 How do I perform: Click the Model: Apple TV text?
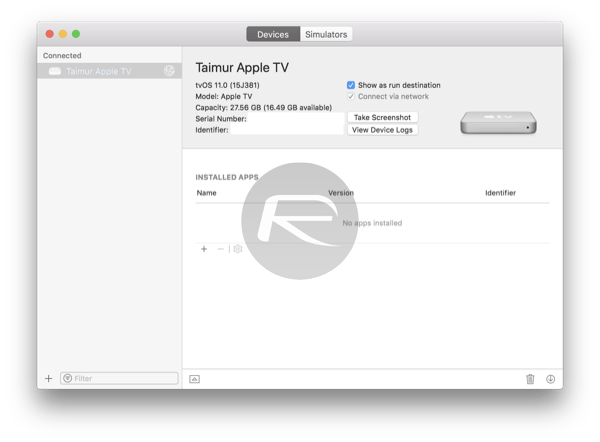tap(224, 96)
